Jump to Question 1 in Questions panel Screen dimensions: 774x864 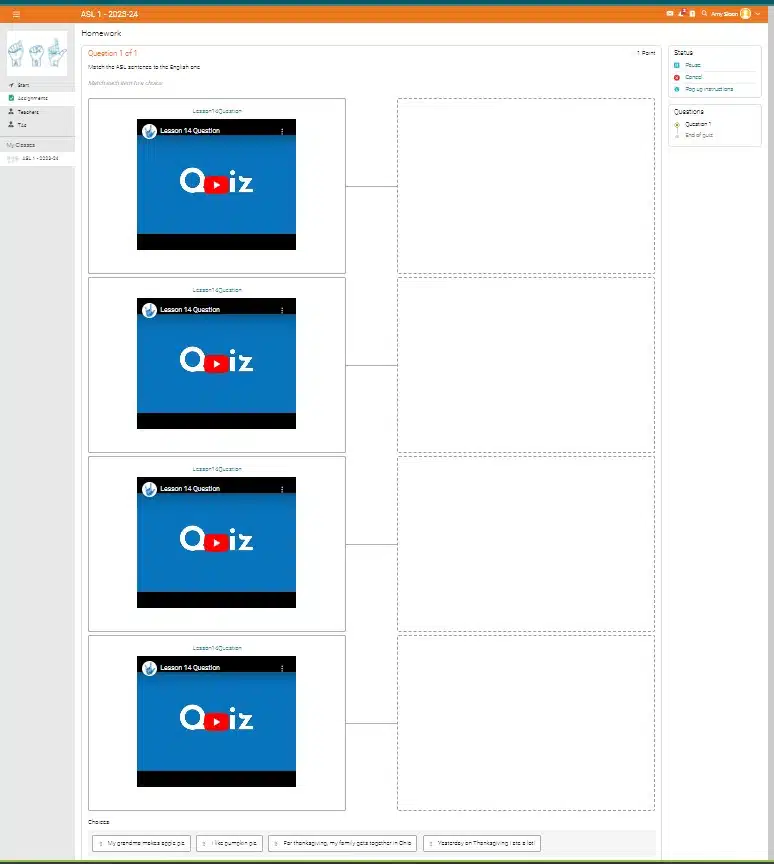click(x=697, y=124)
